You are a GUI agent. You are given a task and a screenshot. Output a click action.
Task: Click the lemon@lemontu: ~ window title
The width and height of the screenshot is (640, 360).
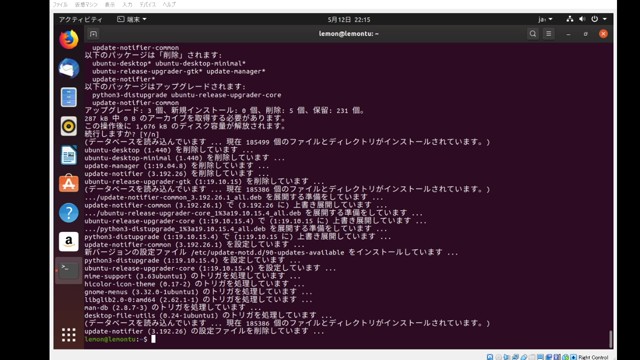pos(349,34)
